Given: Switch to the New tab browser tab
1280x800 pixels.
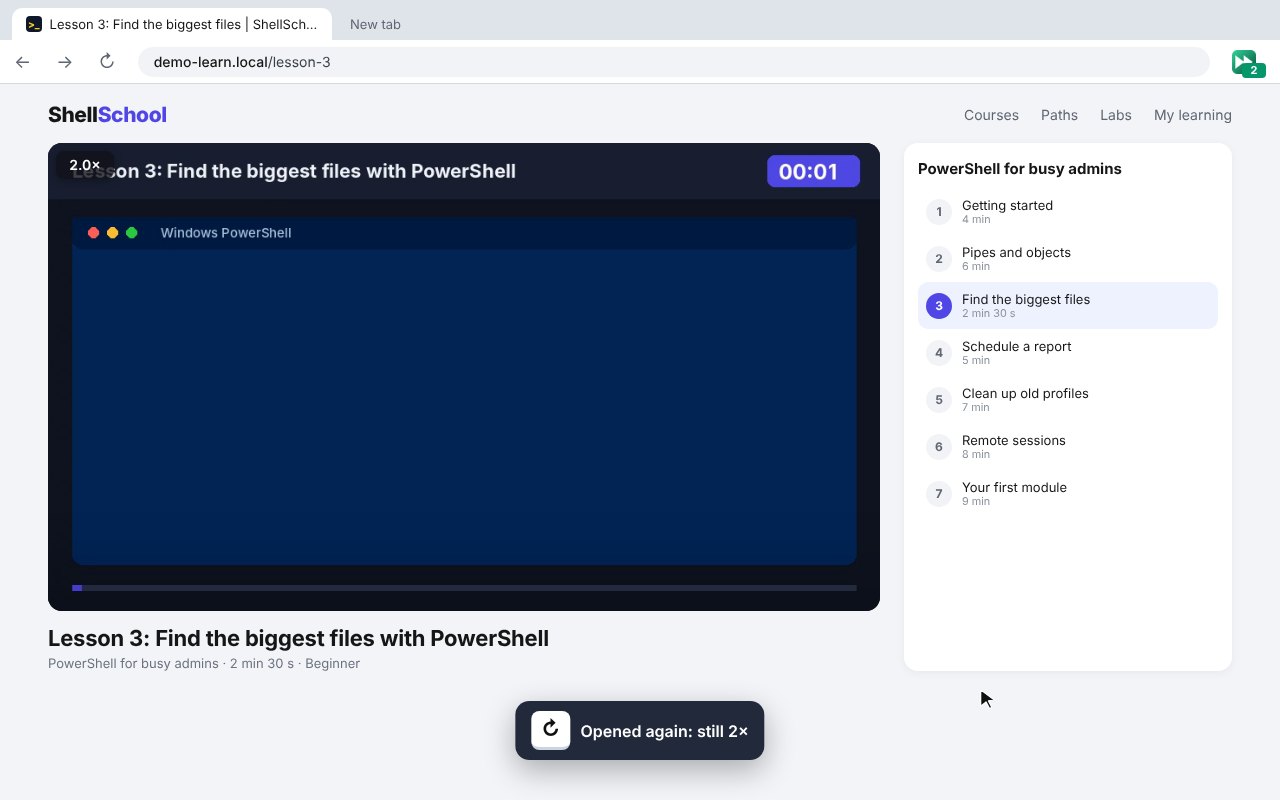Looking at the screenshot, I should click(x=375, y=24).
